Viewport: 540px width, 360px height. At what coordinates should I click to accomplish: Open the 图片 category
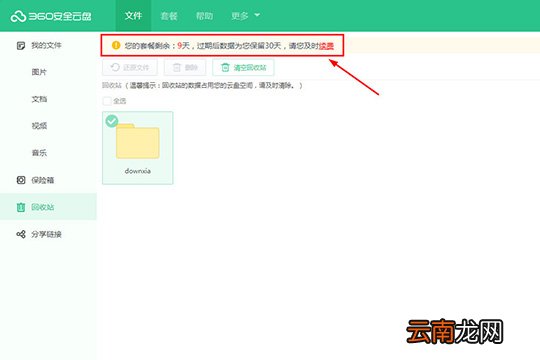tap(39, 72)
